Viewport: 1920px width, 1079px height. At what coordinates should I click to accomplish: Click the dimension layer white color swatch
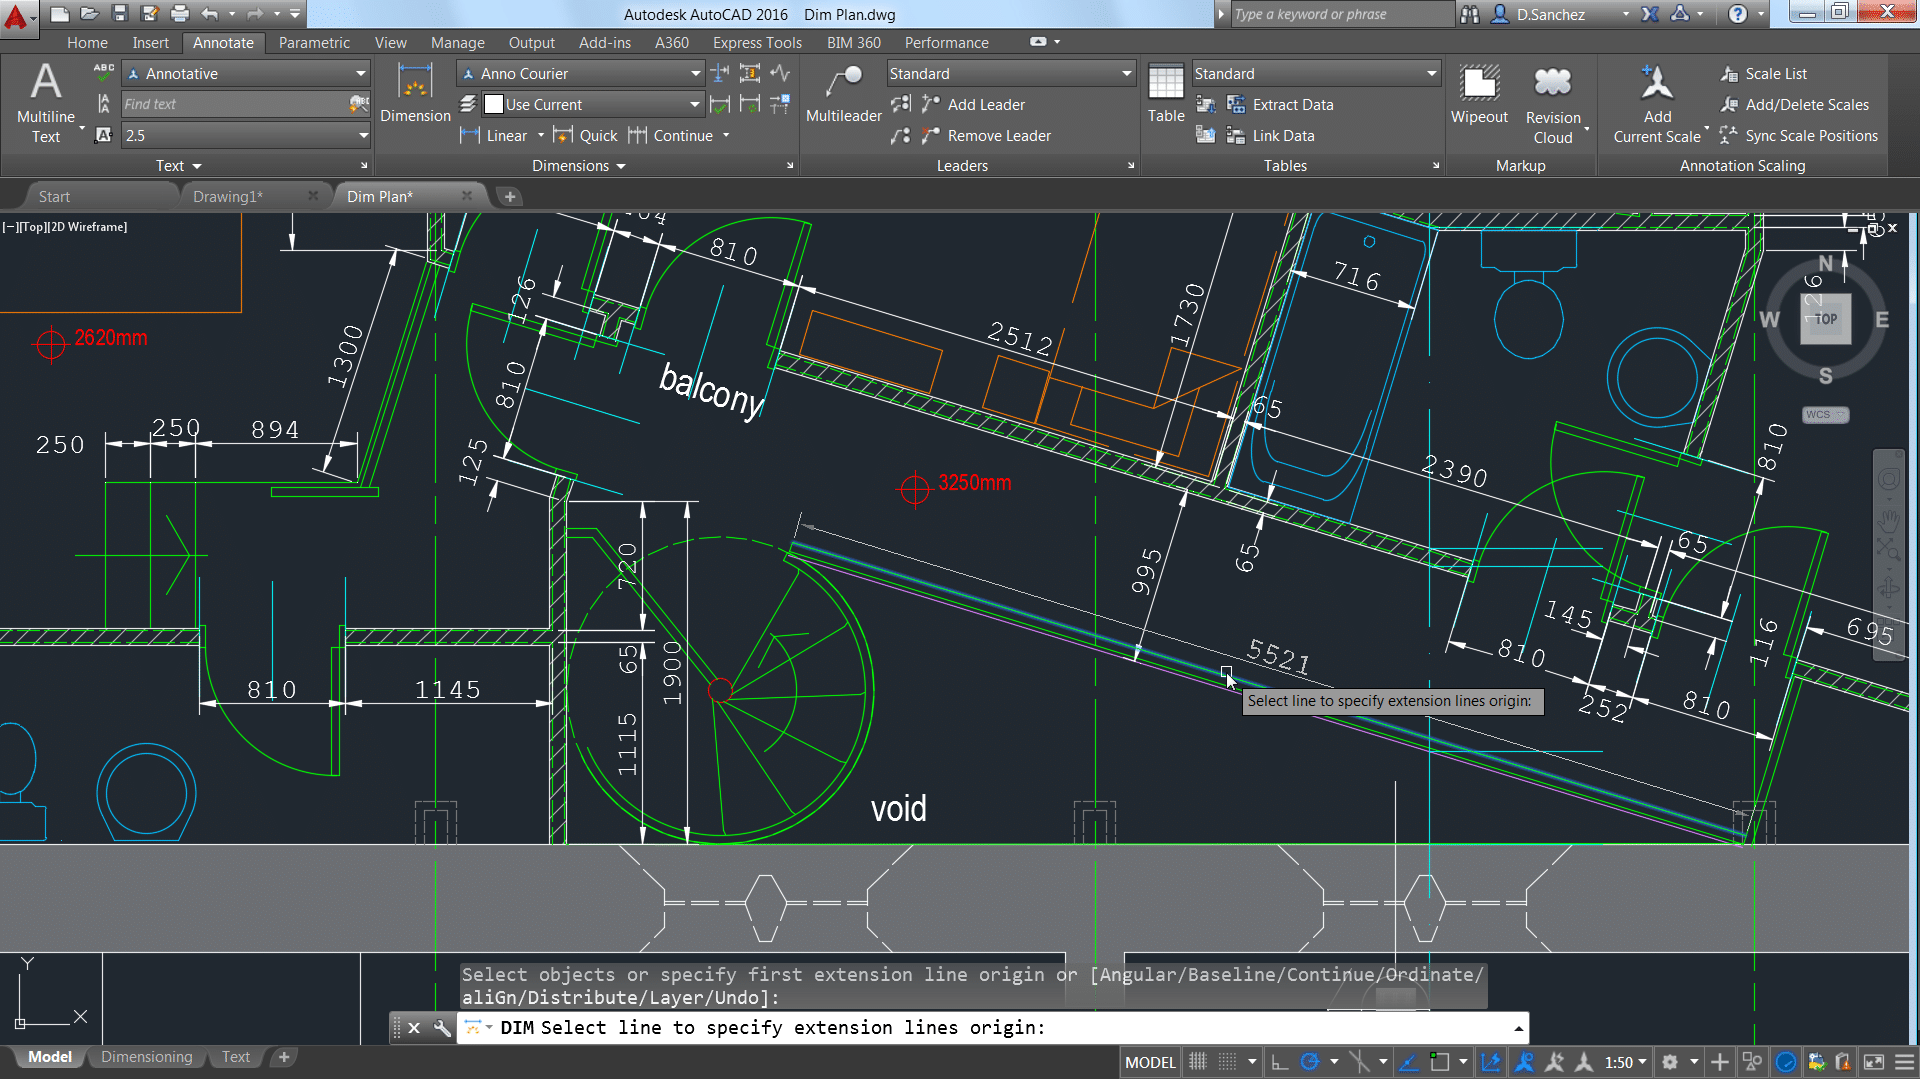coord(493,104)
